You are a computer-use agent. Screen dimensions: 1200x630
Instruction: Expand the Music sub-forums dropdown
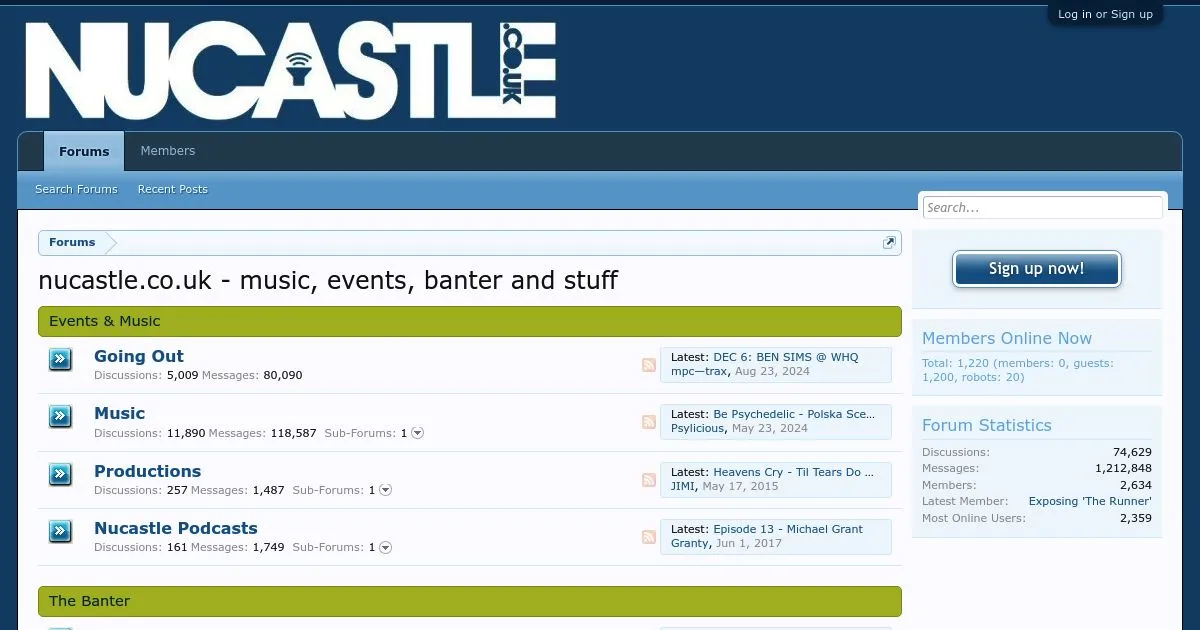(x=418, y=433)
